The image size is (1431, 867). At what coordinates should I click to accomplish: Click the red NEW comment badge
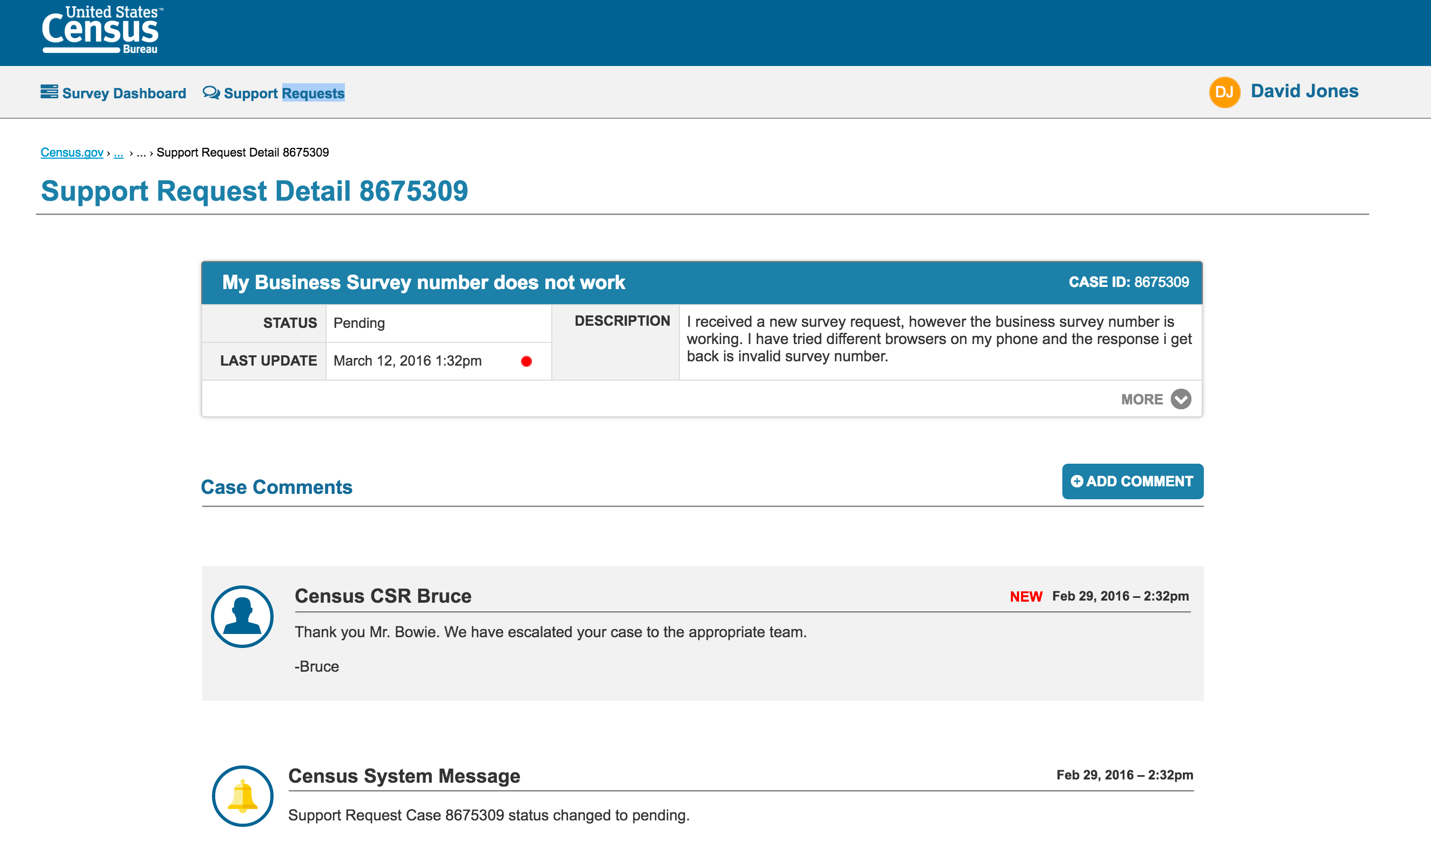1025,596
